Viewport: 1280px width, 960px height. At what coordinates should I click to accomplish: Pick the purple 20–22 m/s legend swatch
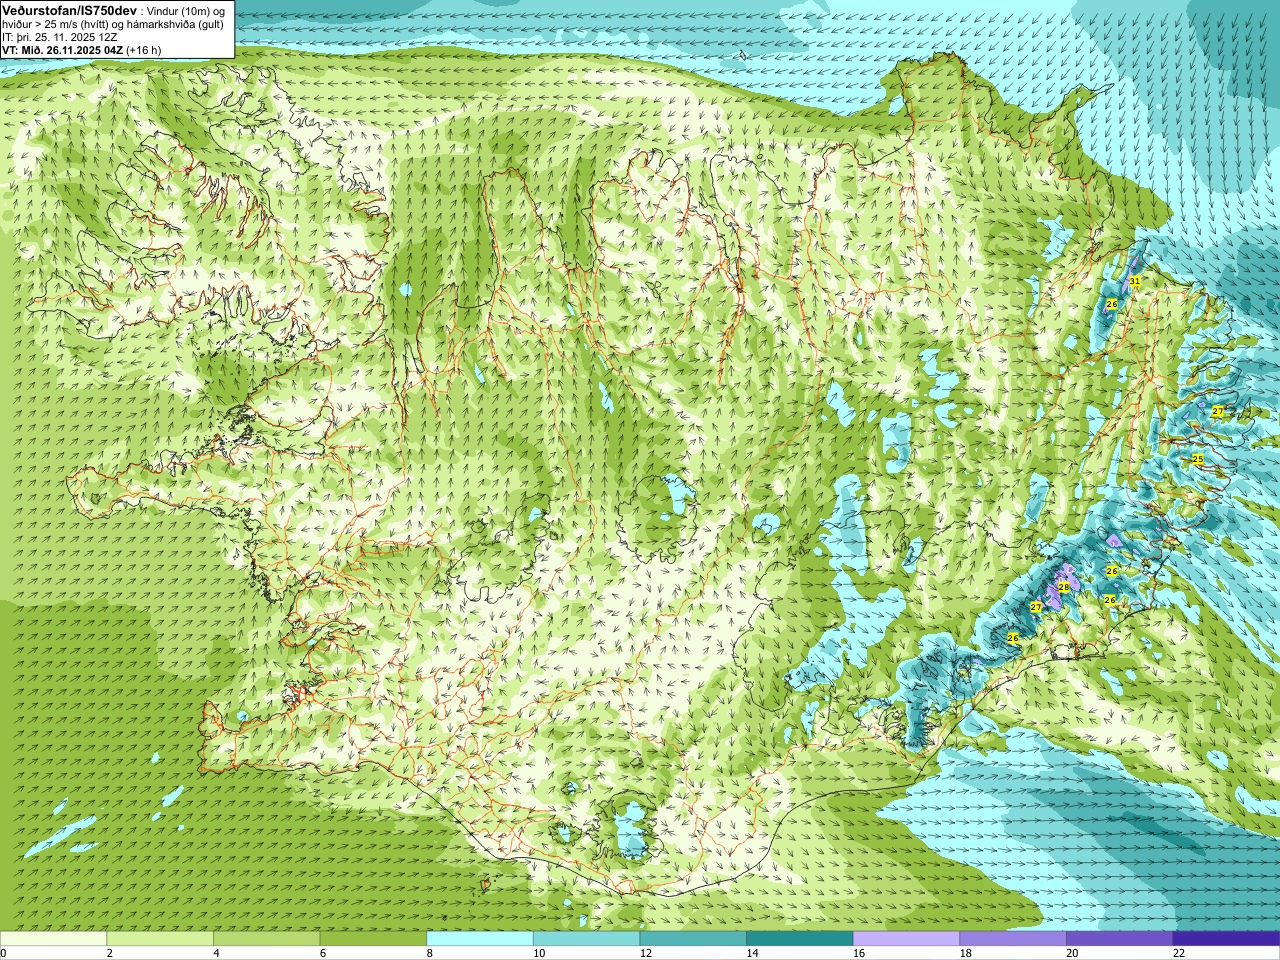[1120, 938]
